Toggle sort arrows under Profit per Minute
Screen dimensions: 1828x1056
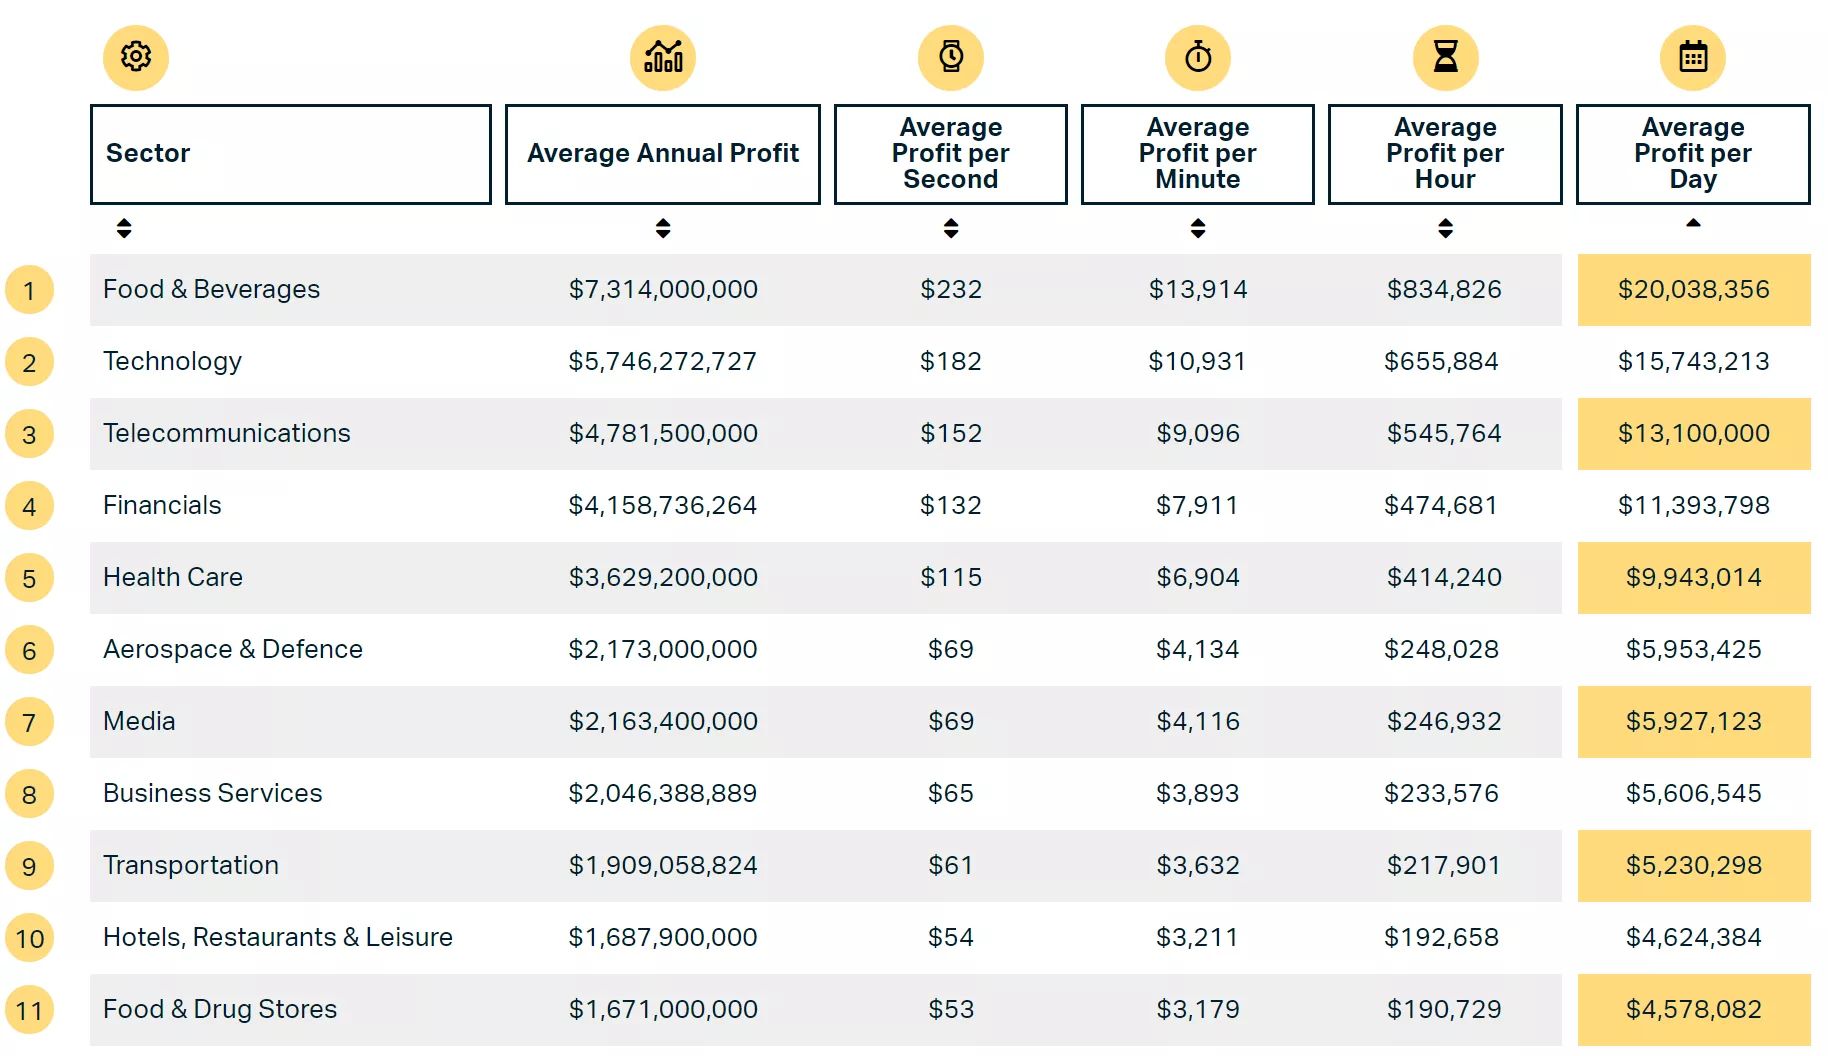click(x=1198, y=228)
